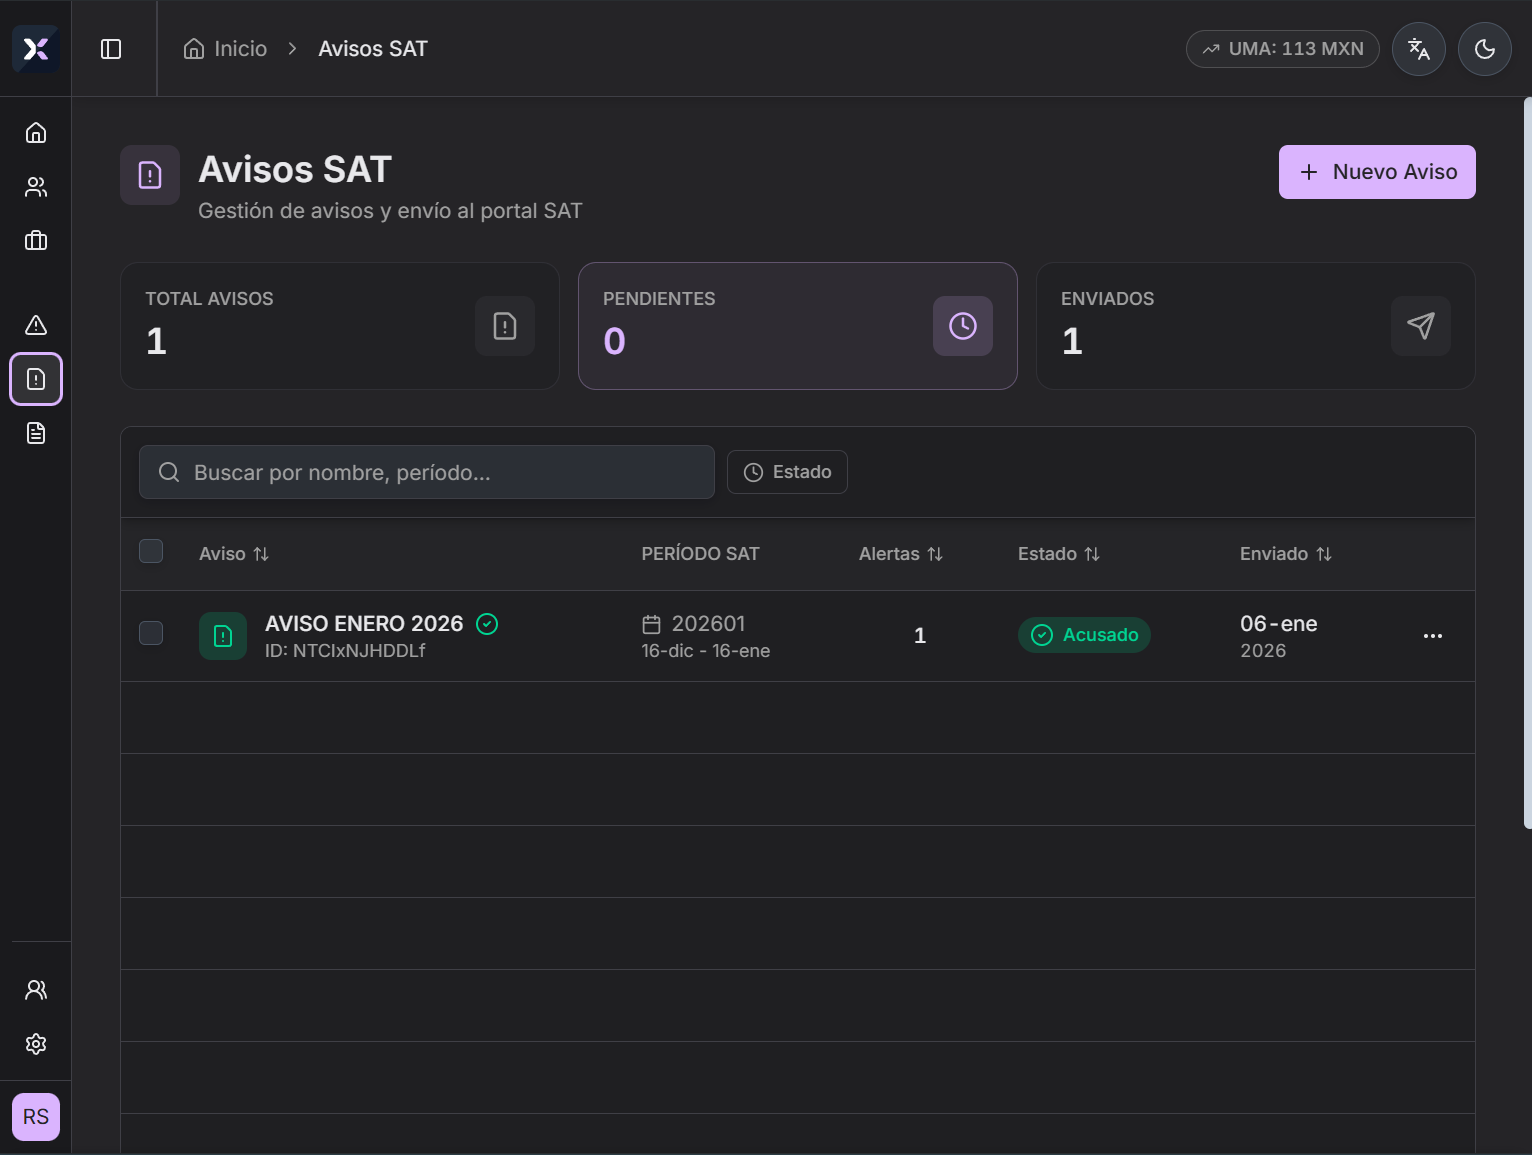This screenshot has height=1155, width=1532.
Task: Sort the table by the Aviso column
Action: click(234, 554)
